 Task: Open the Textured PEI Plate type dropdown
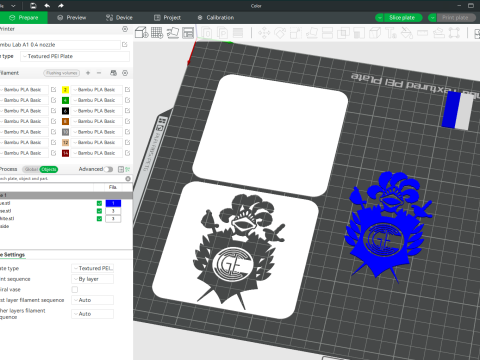75,56
